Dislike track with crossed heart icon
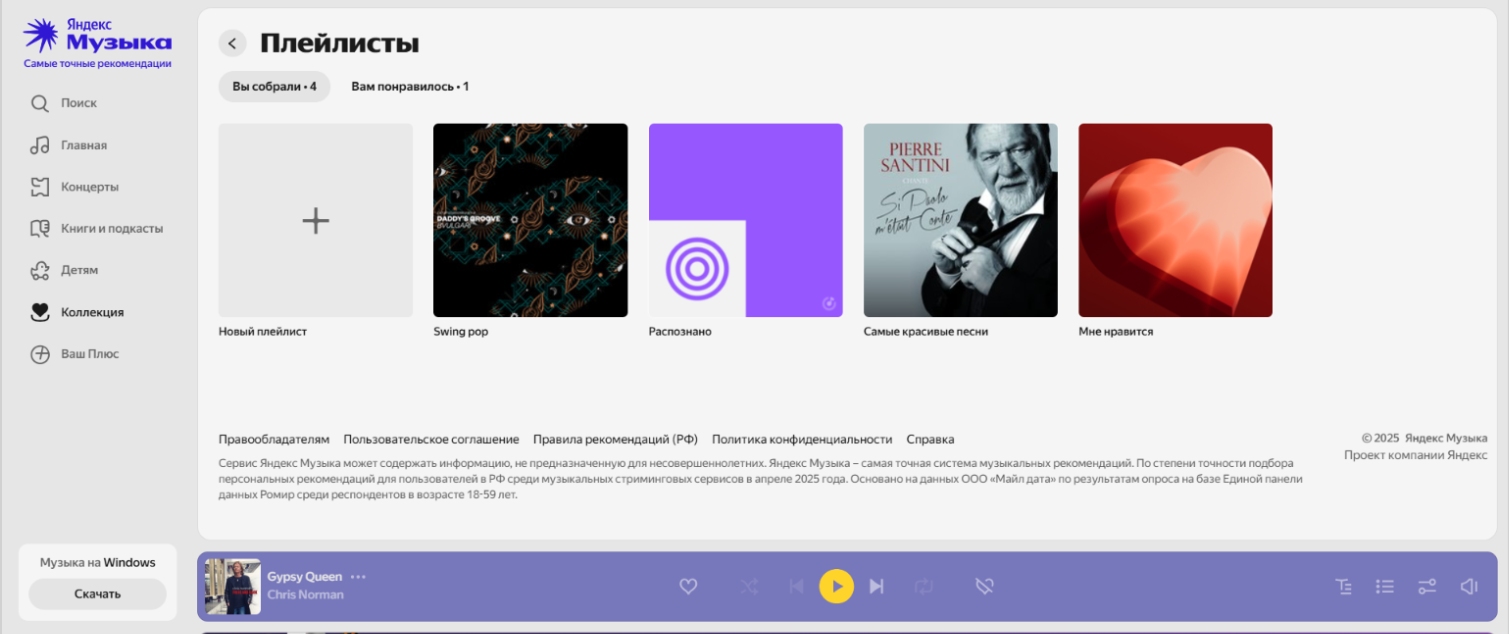This screenshot has width=1509, height=634. (x=984, y=587)
